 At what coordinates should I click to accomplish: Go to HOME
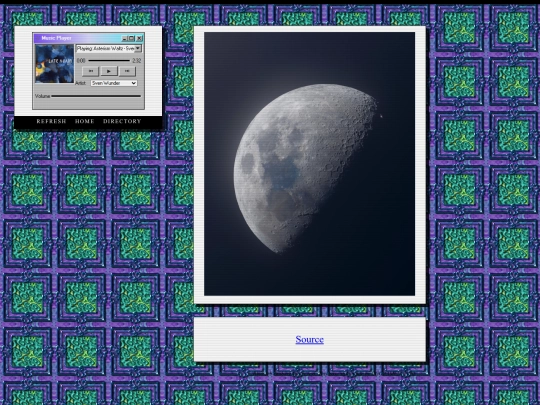pos(84,121)
